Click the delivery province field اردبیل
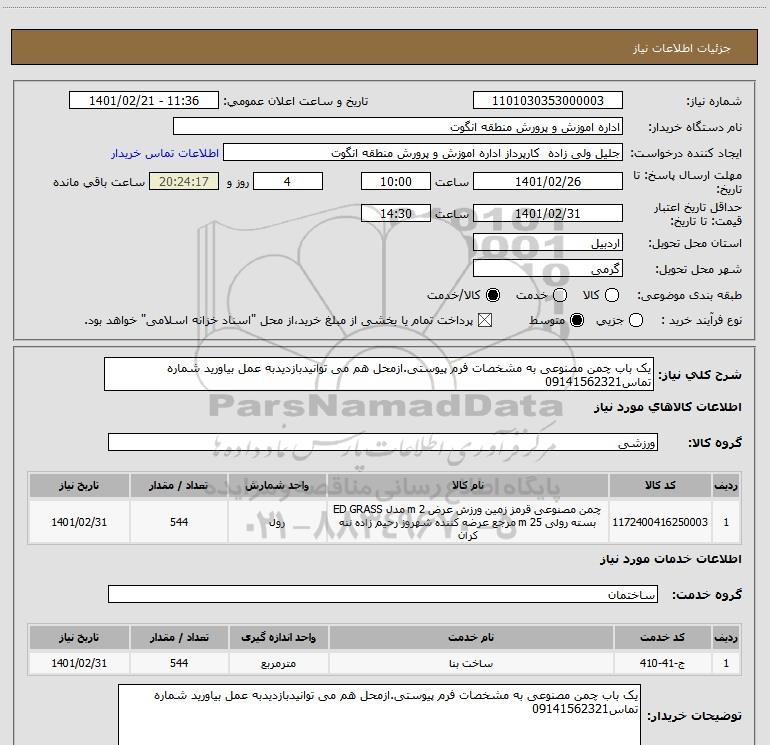This screenshot has height=745, width=770. tap(548, 243)
